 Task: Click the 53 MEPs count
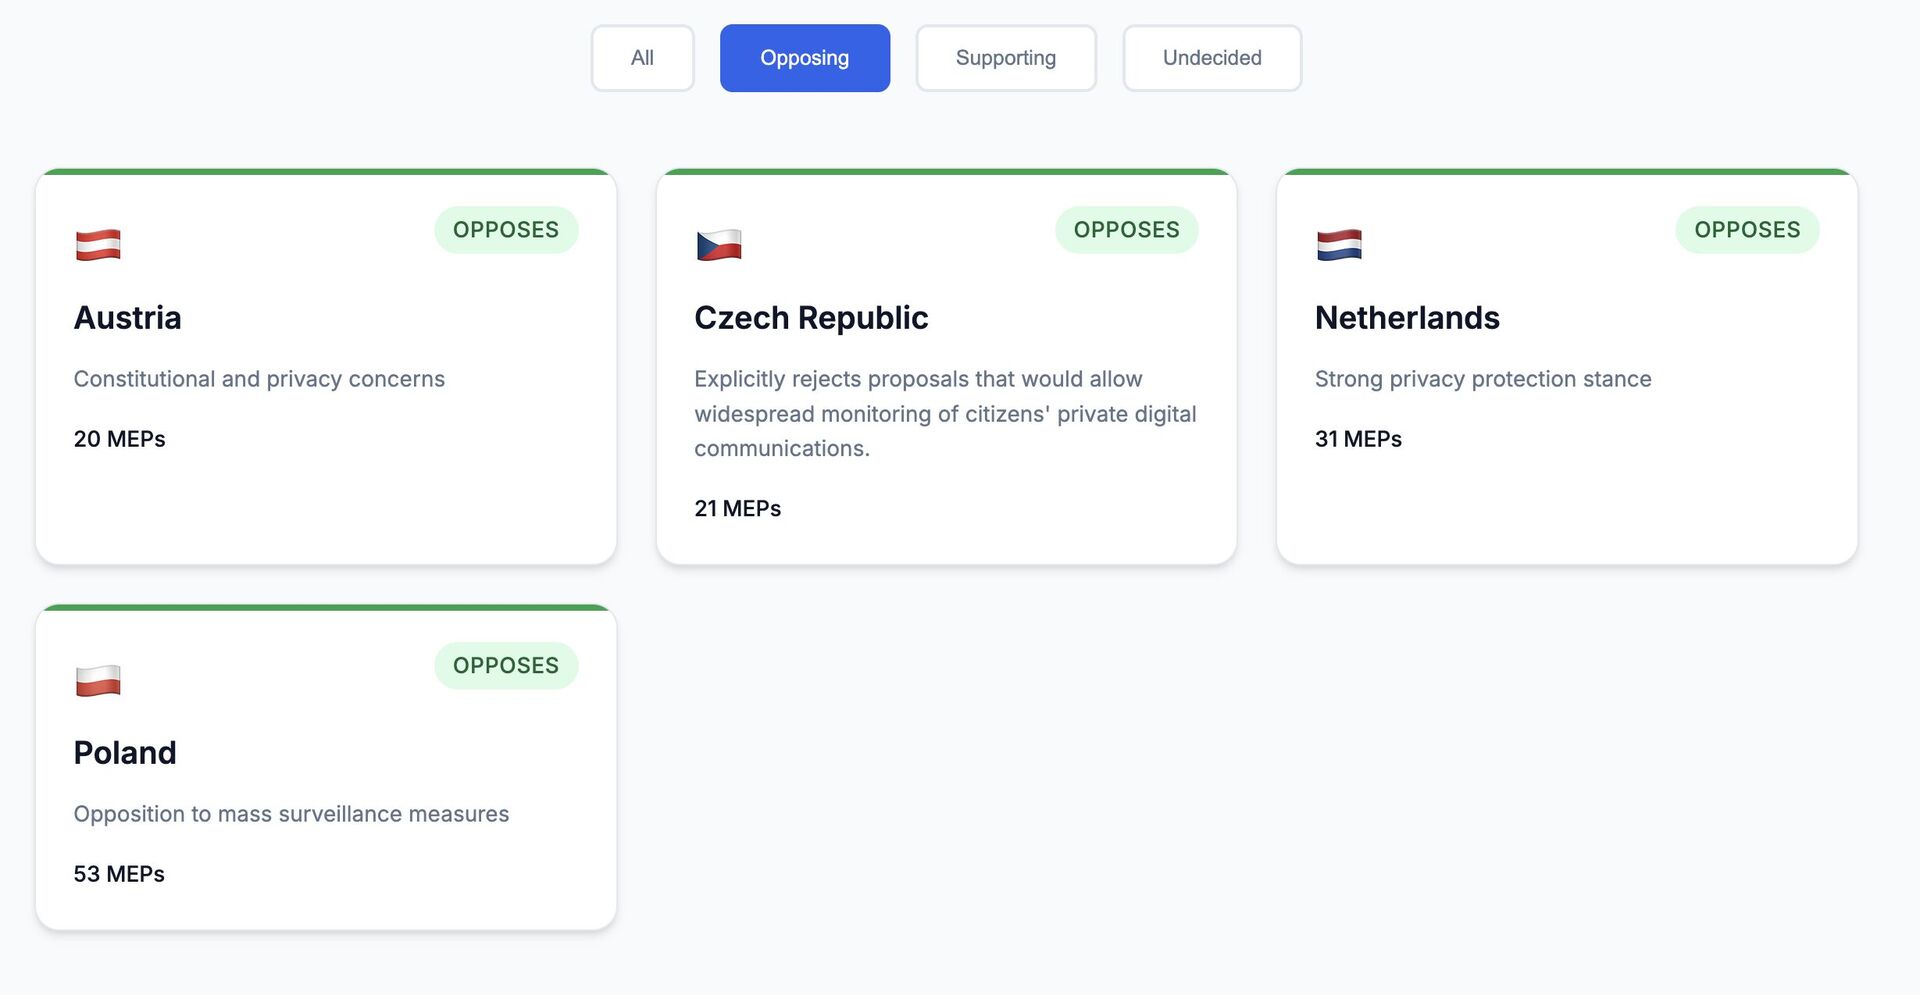119,874
